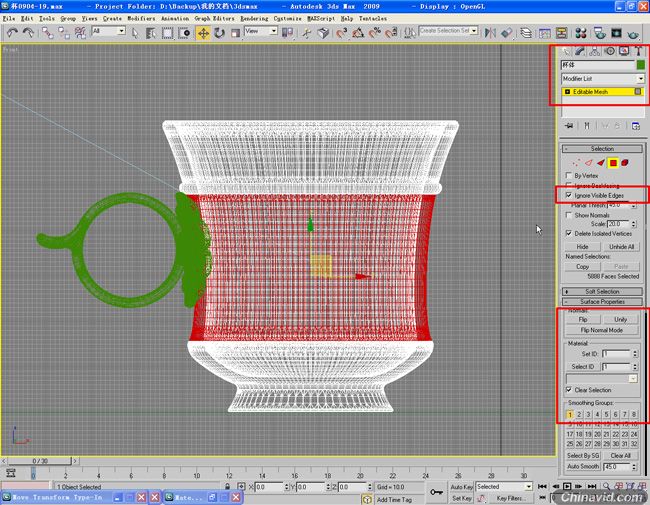Enable the By Vertex checkbox
This screenshot has width=650, height=505.
[x=569, y=175]
